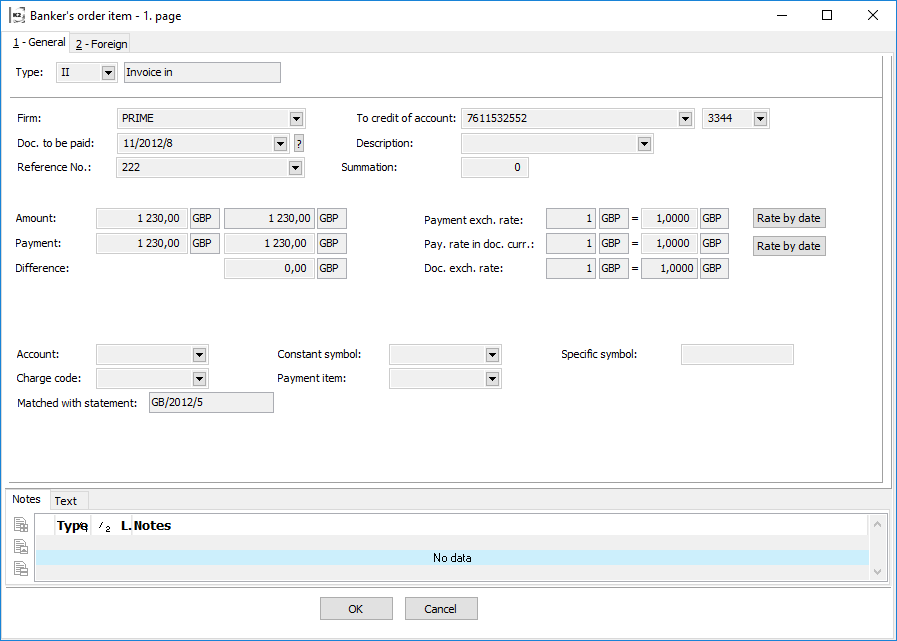Expand the Firm dropdown showing PRIME
The width and height of the screenshot is (897, 641).
point(296,118)
